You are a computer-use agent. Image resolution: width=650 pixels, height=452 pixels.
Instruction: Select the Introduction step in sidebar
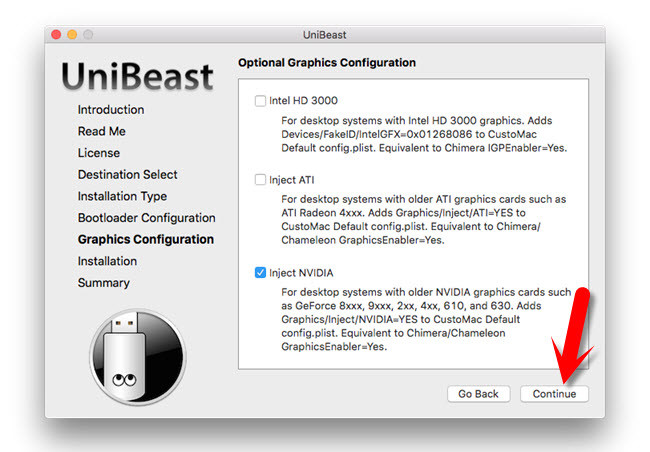(111, 110)
